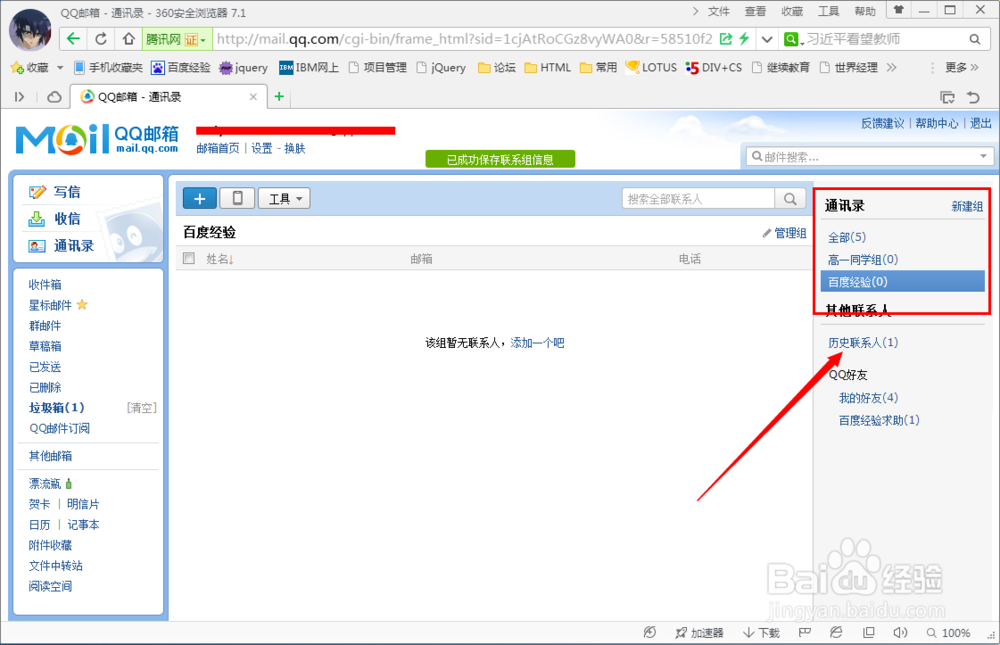Open the HTML bookmark folder
Screen dimensions: 1000x645
point(548,68)
